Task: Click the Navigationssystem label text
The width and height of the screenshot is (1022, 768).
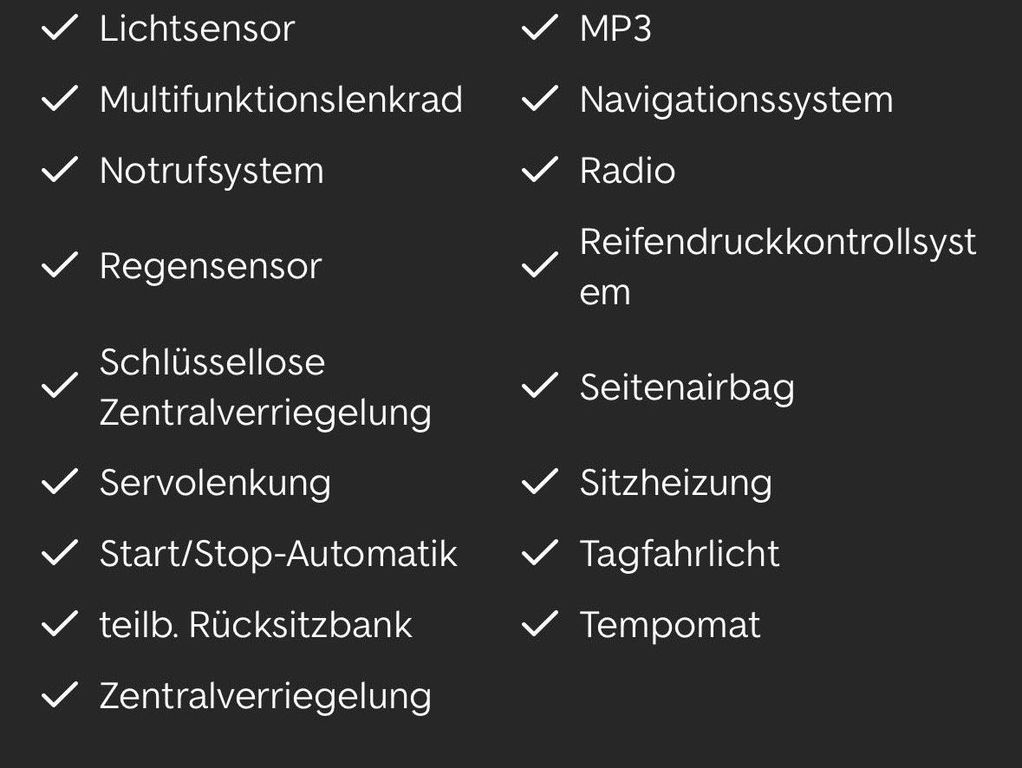Action: [x=737, y=100]
